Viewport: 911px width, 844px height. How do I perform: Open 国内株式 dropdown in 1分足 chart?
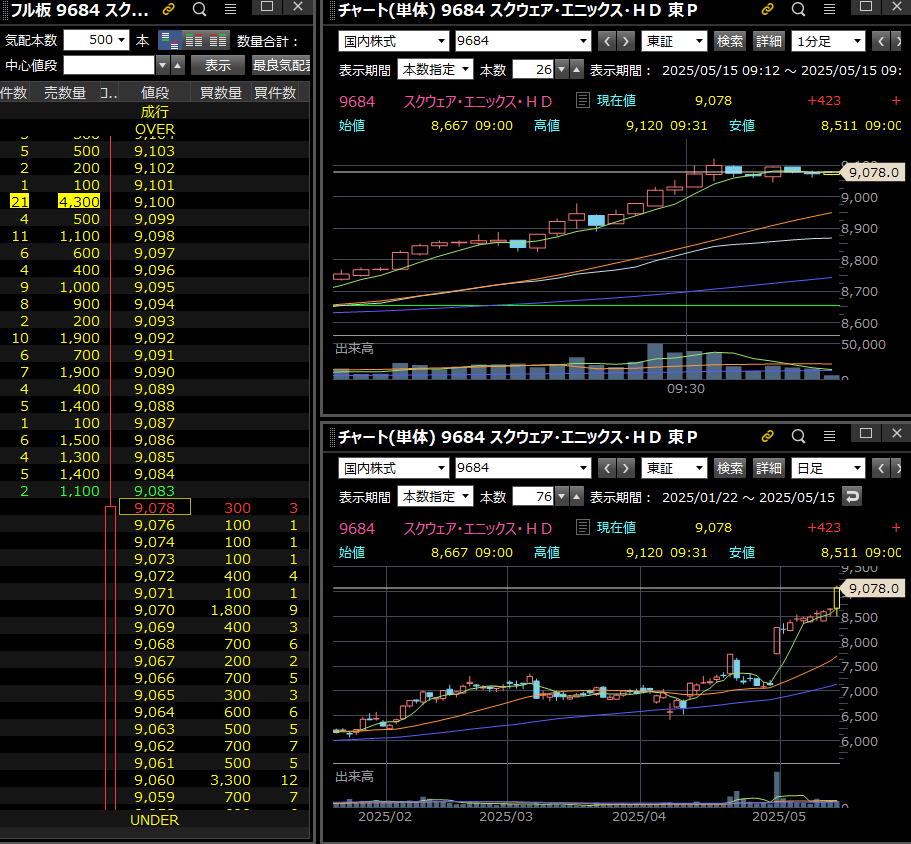(x=393, y=41)
